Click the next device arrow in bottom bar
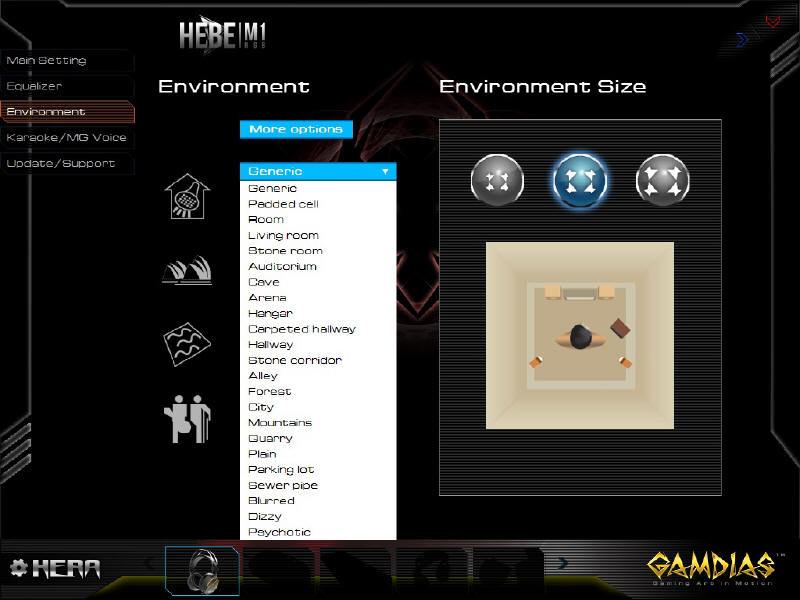The height and width of the screenshot is (600, 800). [562, 563]
